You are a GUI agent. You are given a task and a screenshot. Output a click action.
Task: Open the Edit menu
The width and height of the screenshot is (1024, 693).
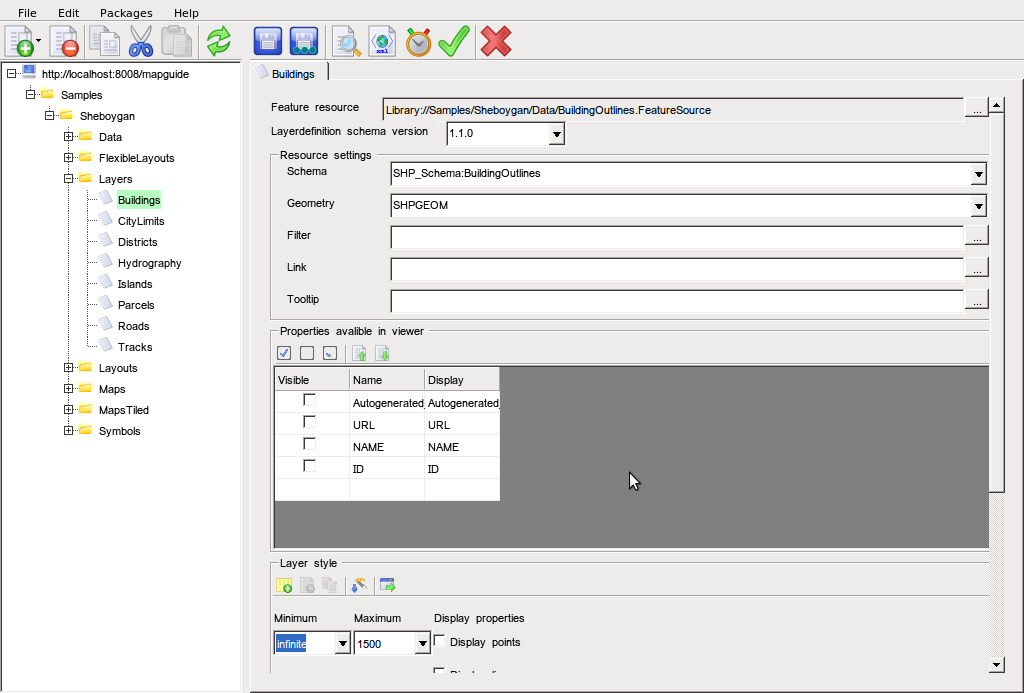tap(68, 13)
